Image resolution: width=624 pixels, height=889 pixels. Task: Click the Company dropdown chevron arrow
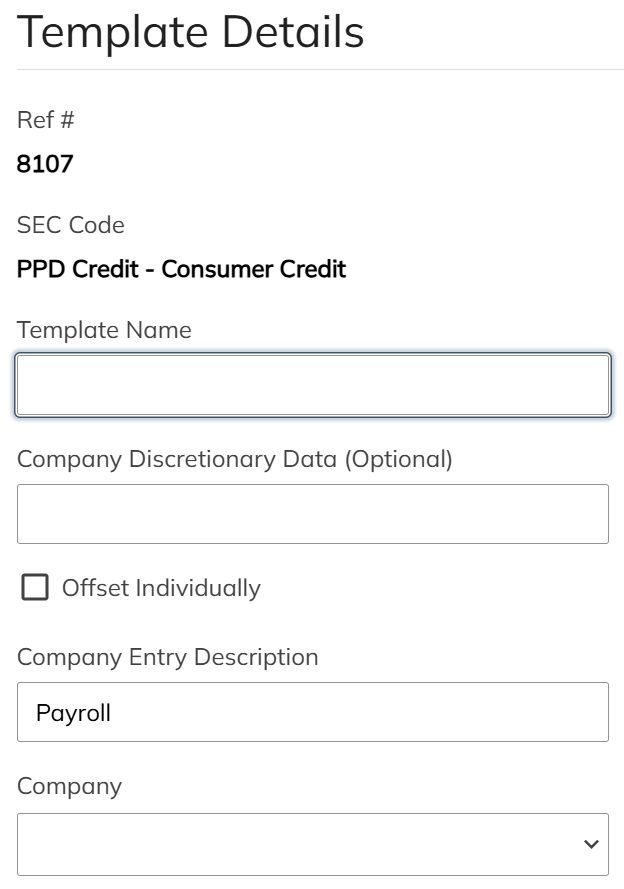point(590,845)
